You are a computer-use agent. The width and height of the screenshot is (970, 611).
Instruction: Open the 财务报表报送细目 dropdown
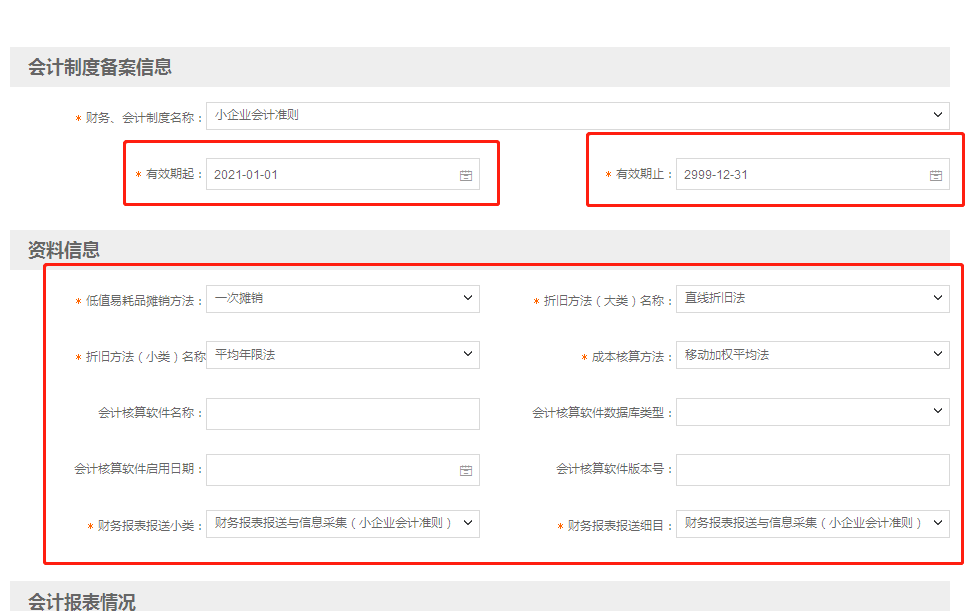[x=936, y=522]
